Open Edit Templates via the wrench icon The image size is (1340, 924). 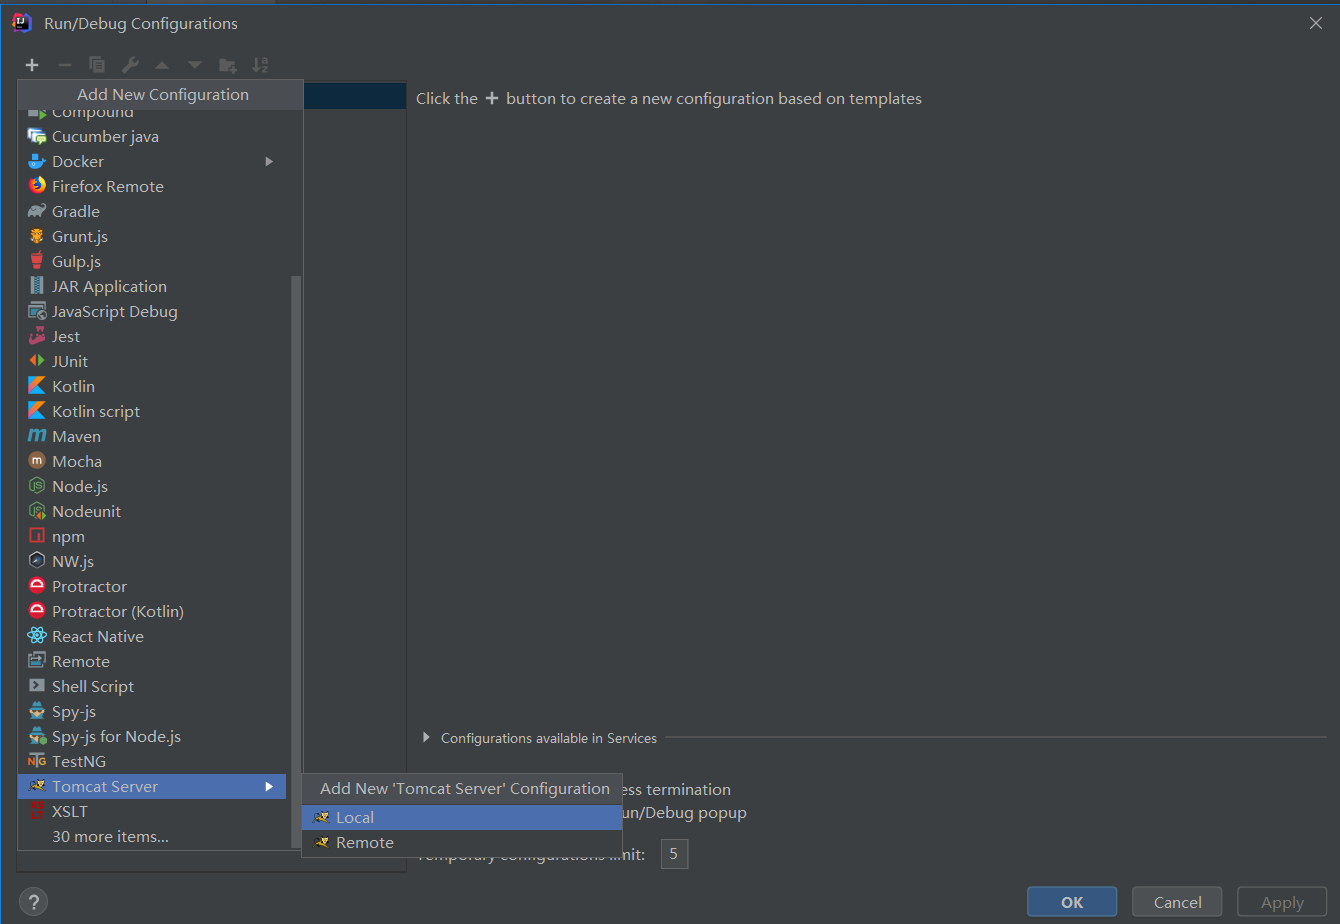click(x=129, y=64)
